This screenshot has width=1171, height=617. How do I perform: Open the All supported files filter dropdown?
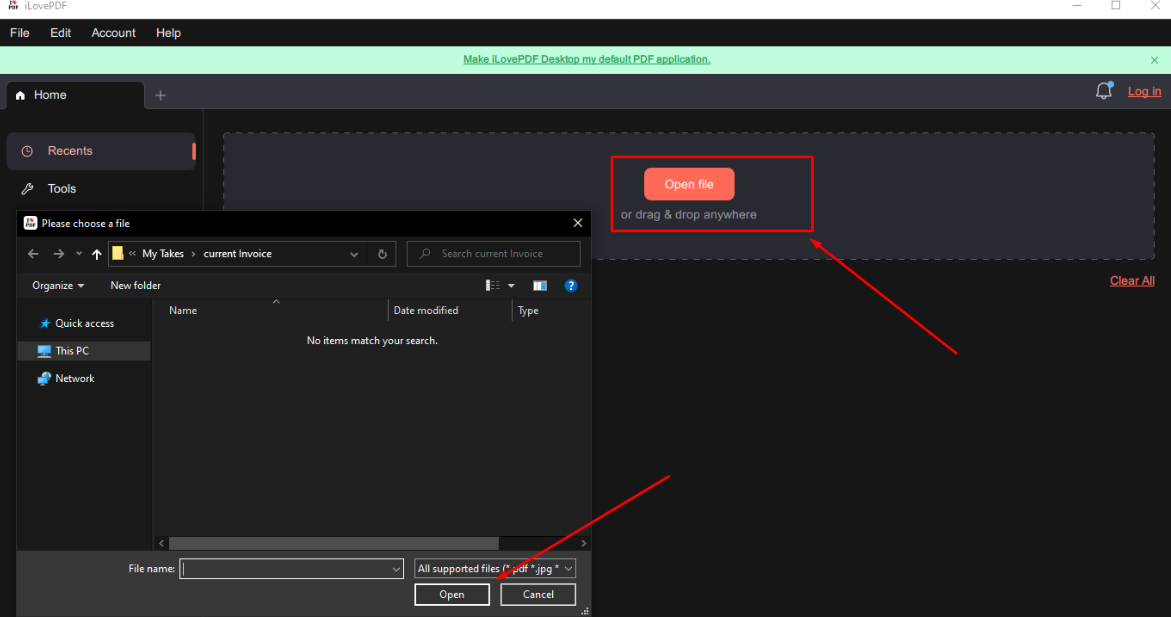click(x=494, y=568)
